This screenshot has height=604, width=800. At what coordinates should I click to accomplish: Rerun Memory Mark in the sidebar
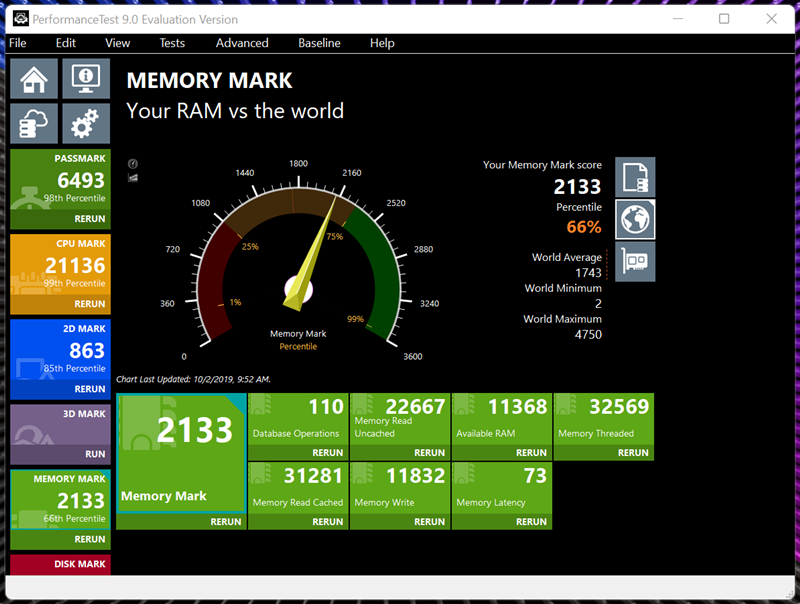[90, 539]
